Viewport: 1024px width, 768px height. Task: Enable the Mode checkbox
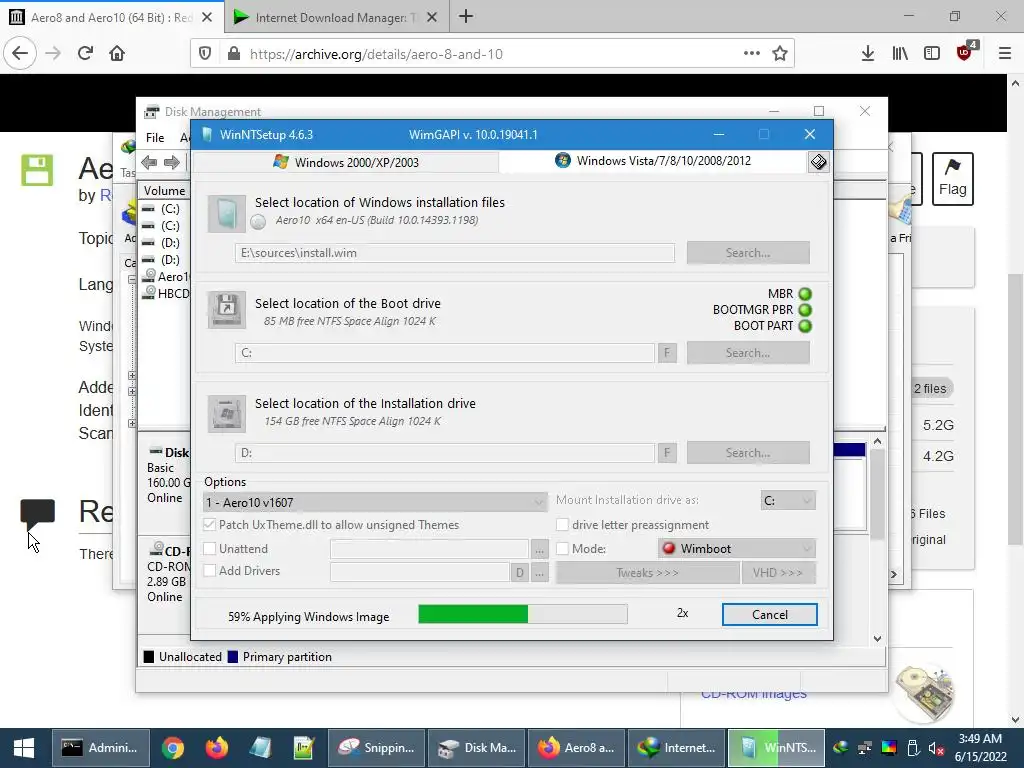click(562, 549)
